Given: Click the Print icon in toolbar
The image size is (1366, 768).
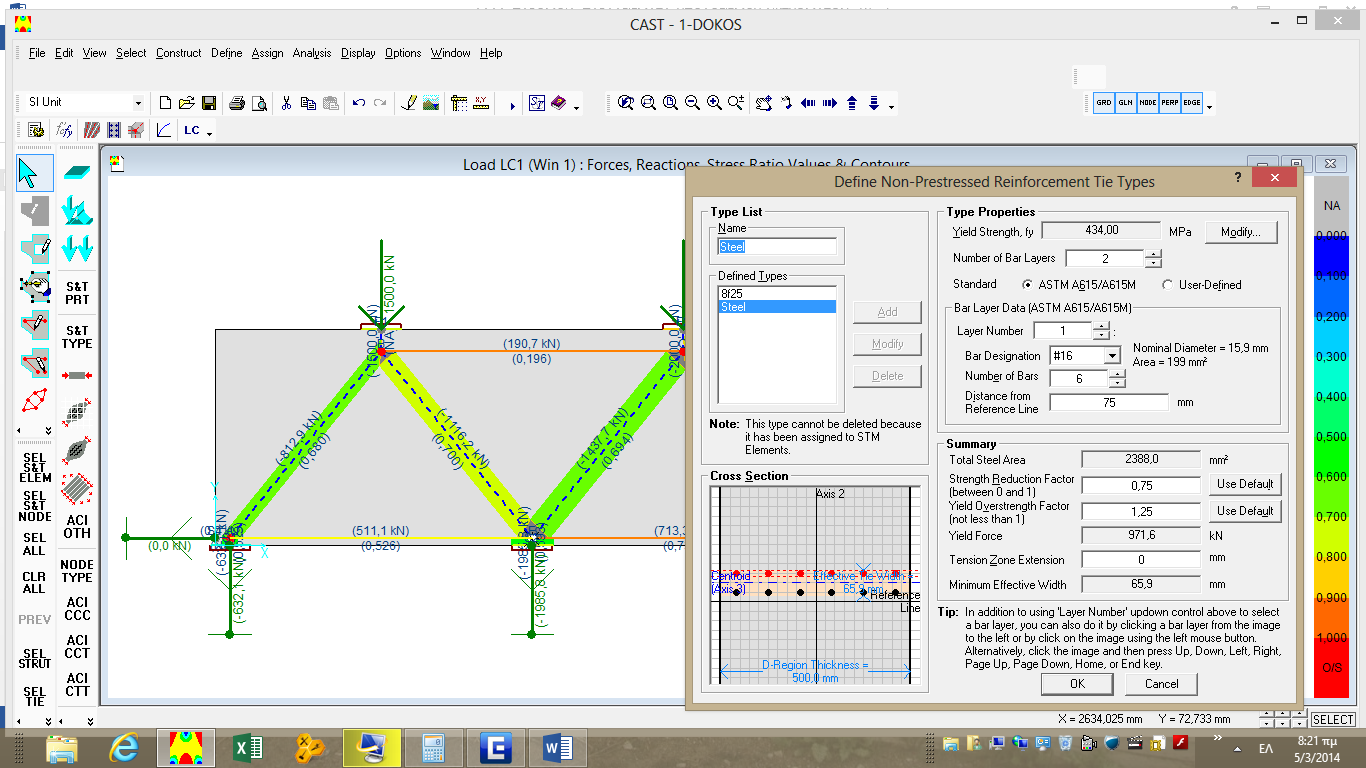Looking at the screenshot, I should [237, 103].
